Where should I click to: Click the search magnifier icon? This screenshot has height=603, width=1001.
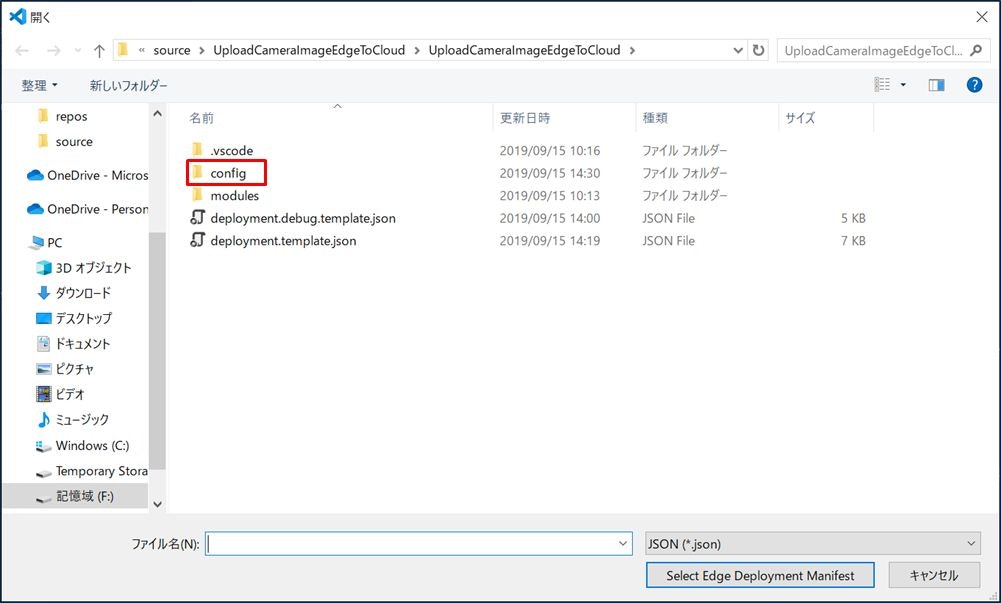point(976,50)
